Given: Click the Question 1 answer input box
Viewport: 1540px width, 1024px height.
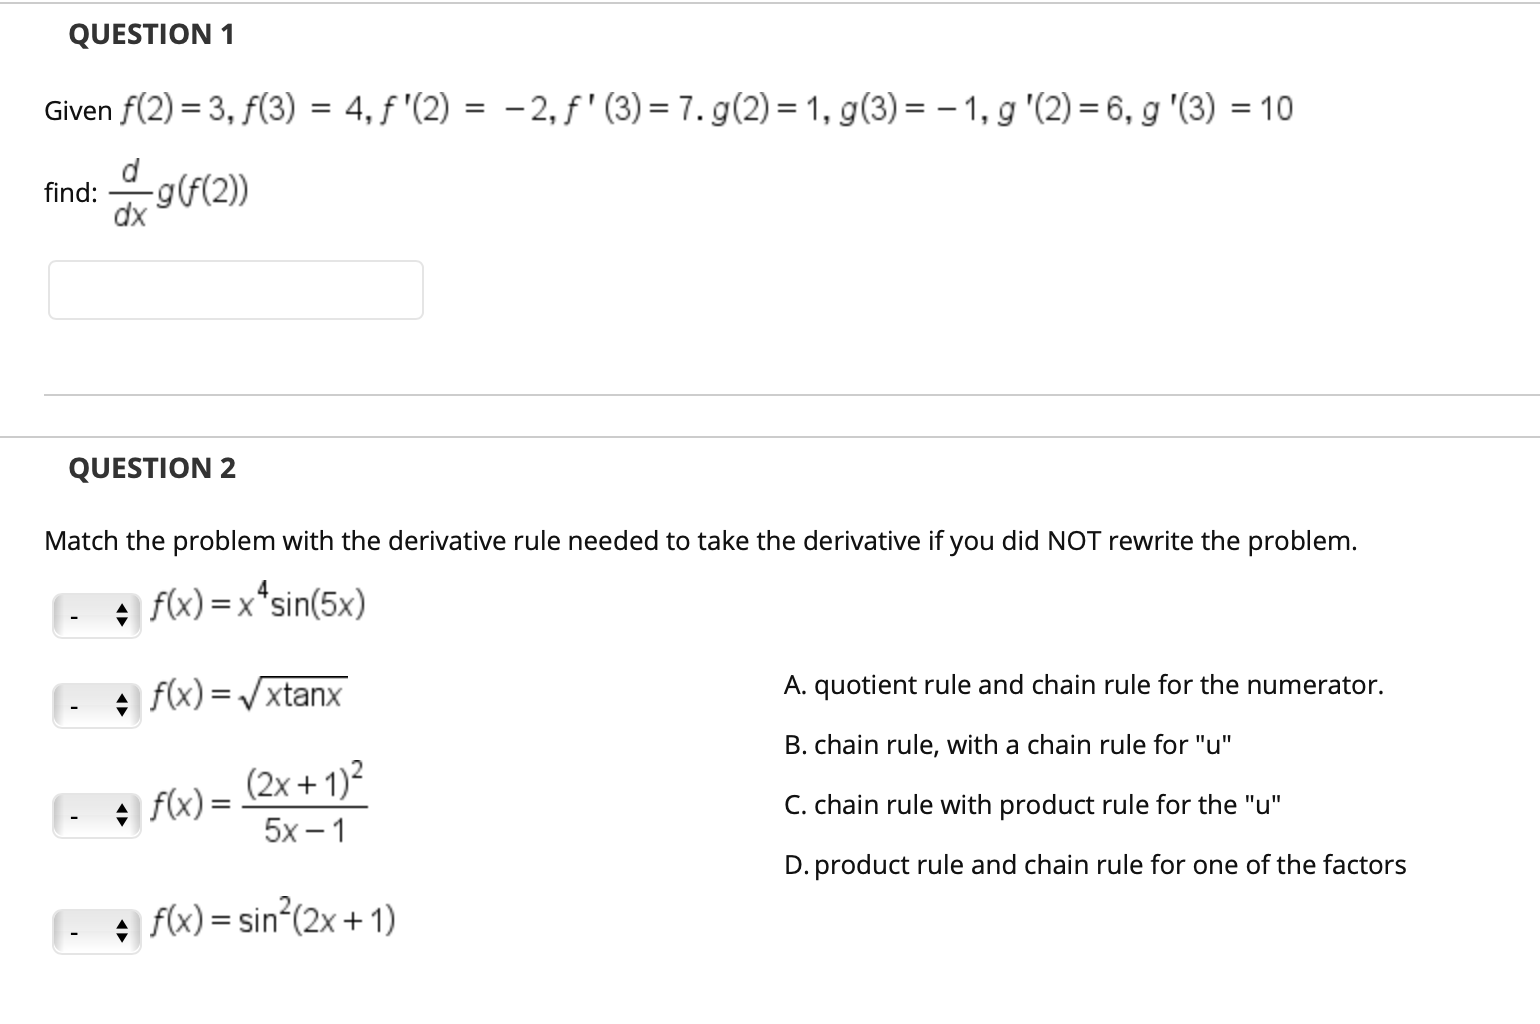Looking at the screenshot, I should (x=235, y=289).
